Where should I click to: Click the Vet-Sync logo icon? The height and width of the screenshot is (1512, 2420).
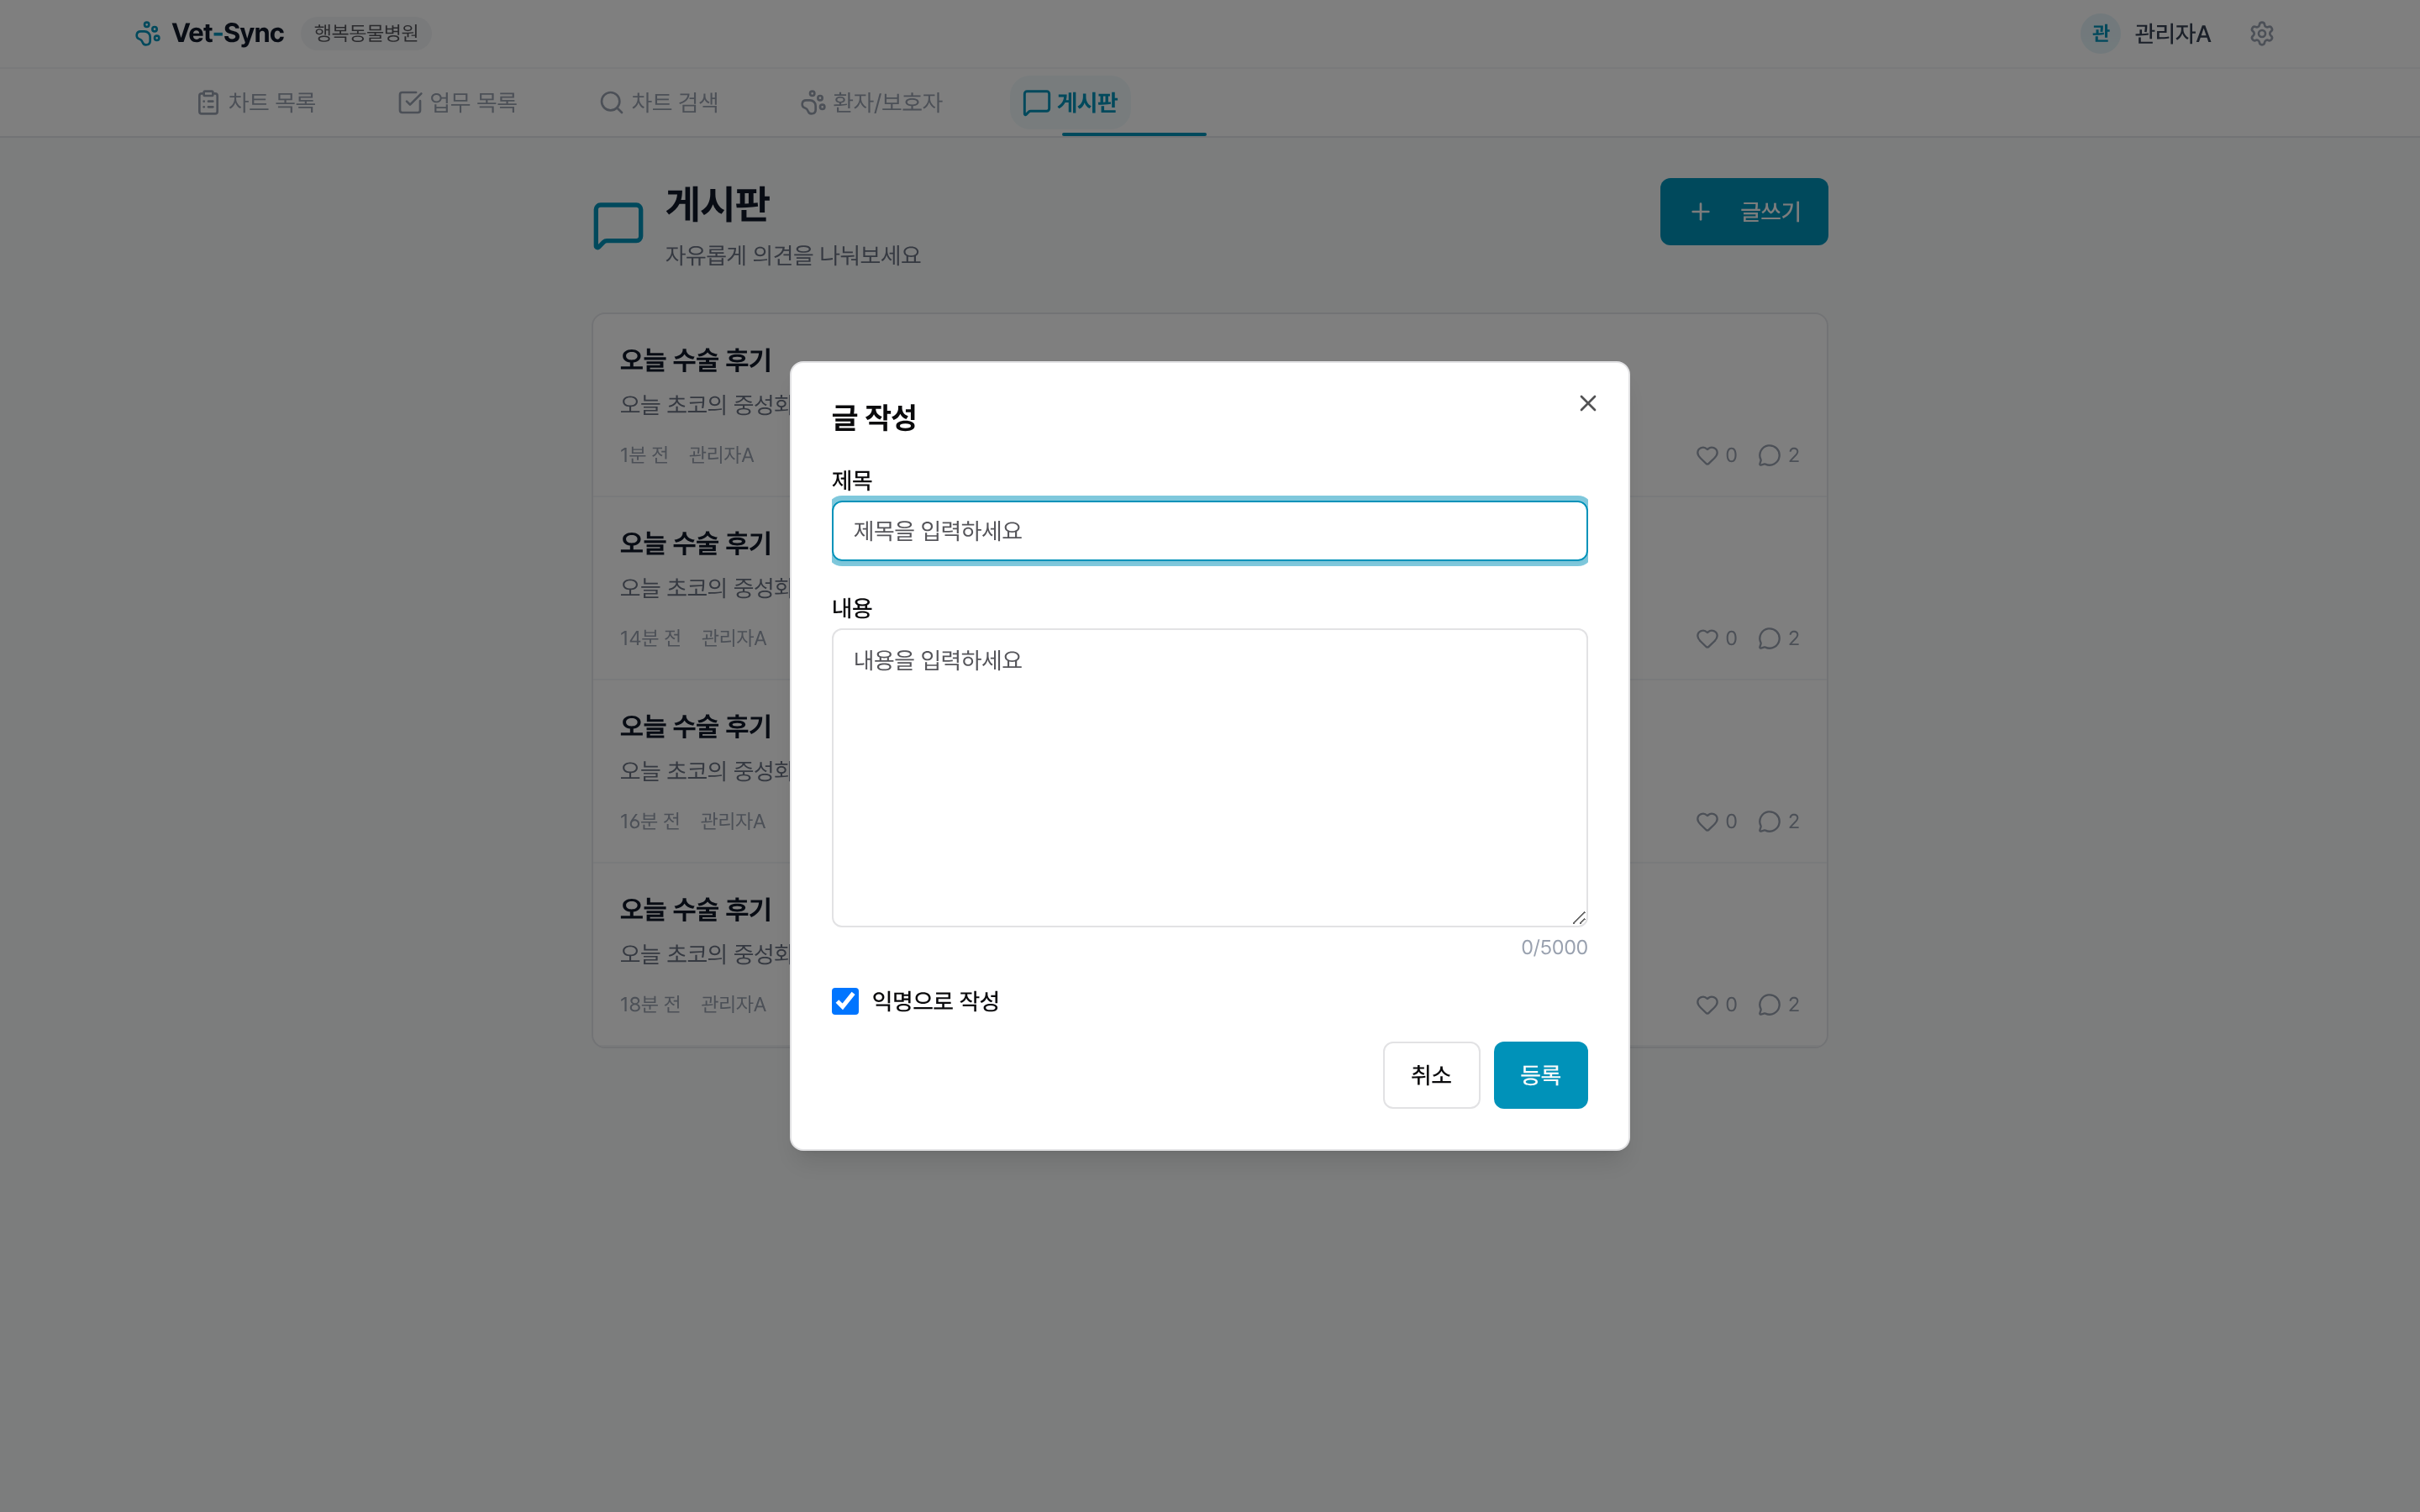(147, 33)
